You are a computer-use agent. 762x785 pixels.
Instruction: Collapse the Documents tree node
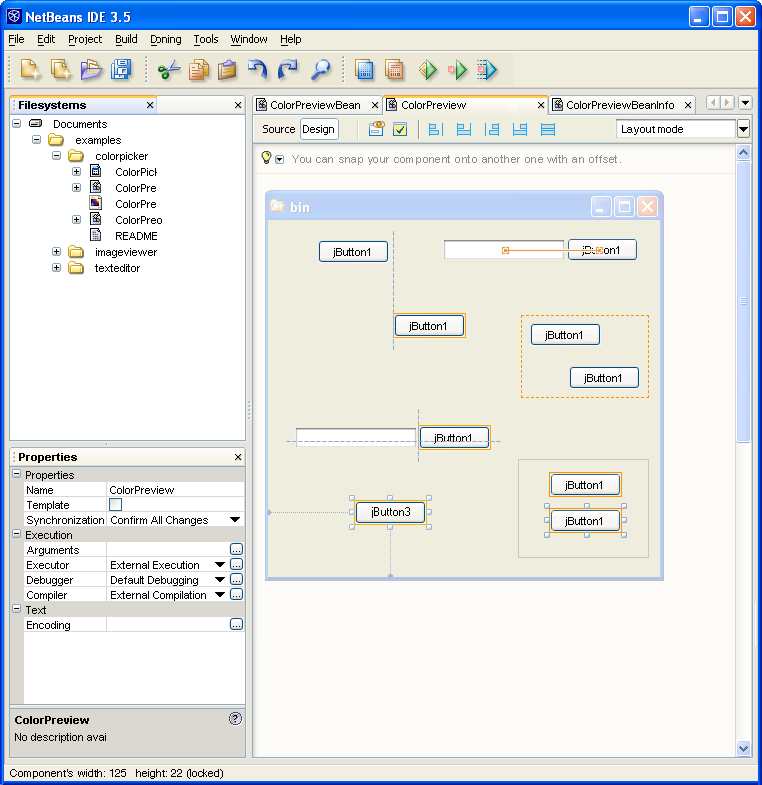(x=17, y=123)
